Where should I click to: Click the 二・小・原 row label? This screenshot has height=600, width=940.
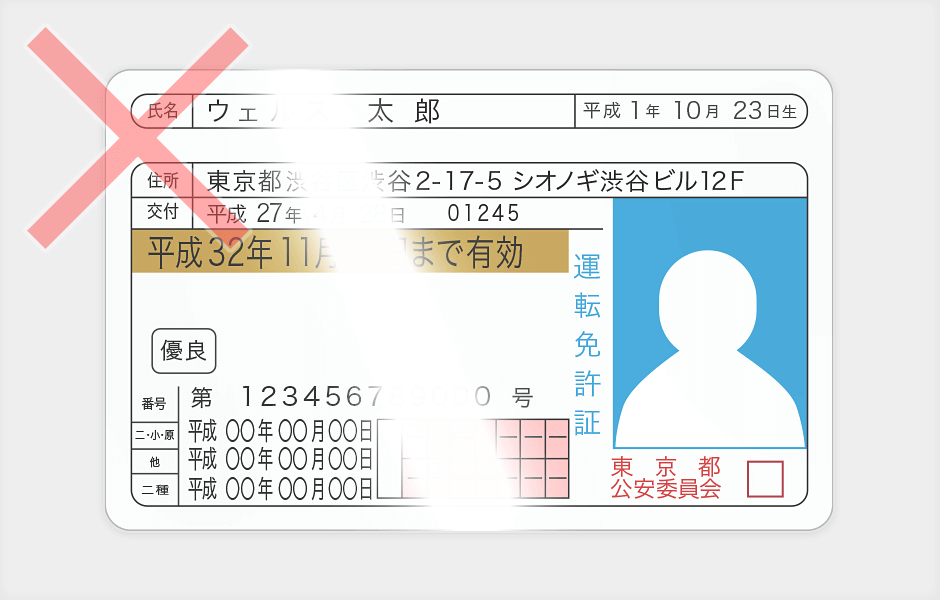point(154,435)
